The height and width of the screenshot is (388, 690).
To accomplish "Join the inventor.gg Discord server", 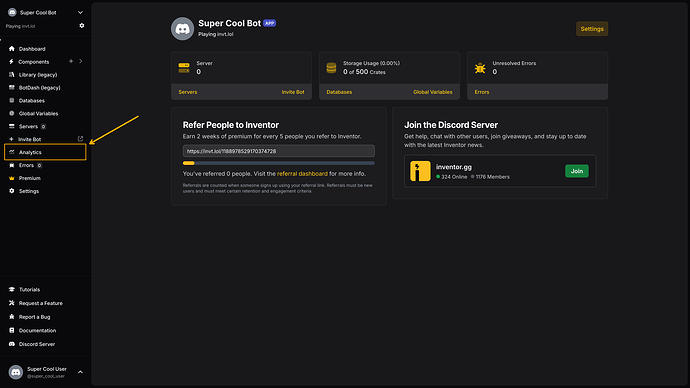I will click(576, 171).
